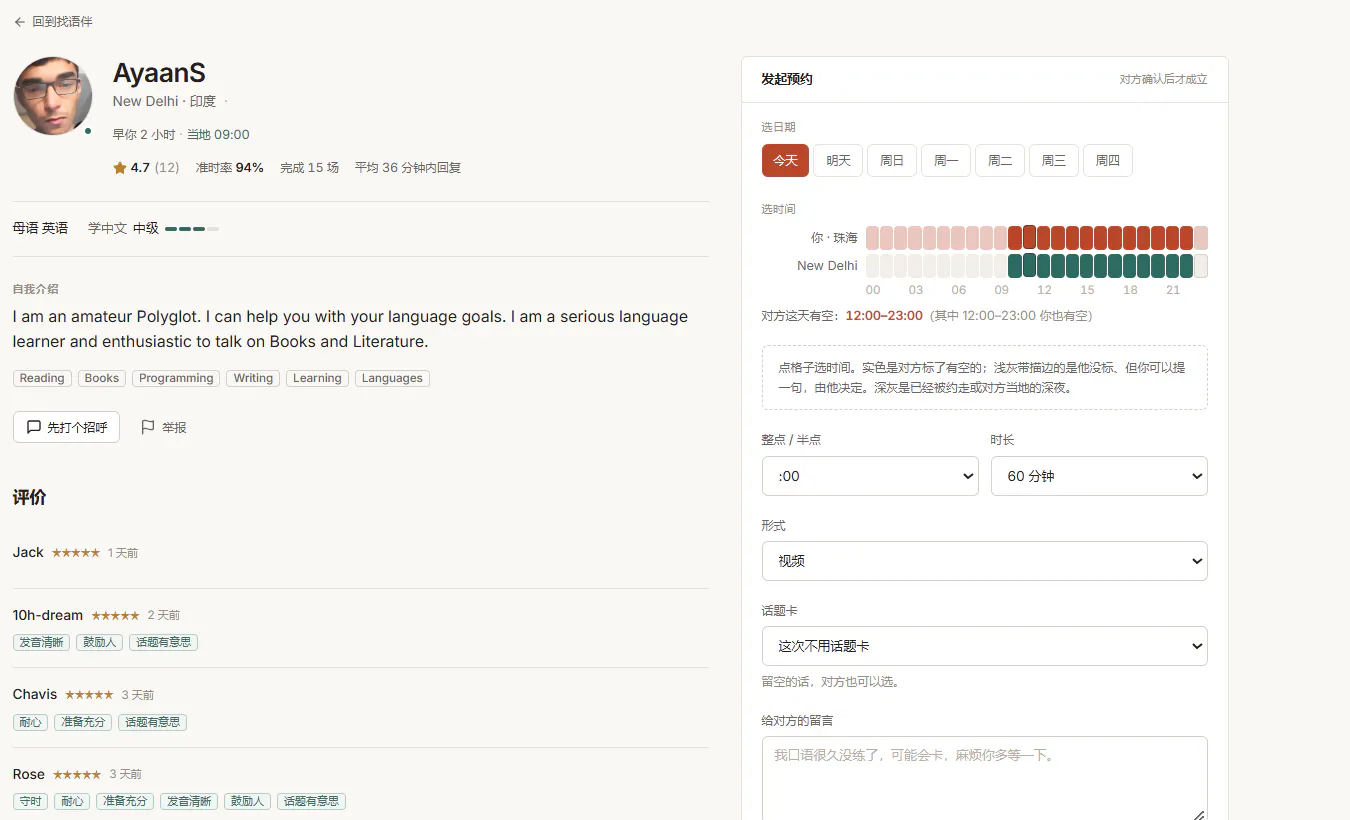Click AyaanS's profile avatar photo

(x=53, y=96)
